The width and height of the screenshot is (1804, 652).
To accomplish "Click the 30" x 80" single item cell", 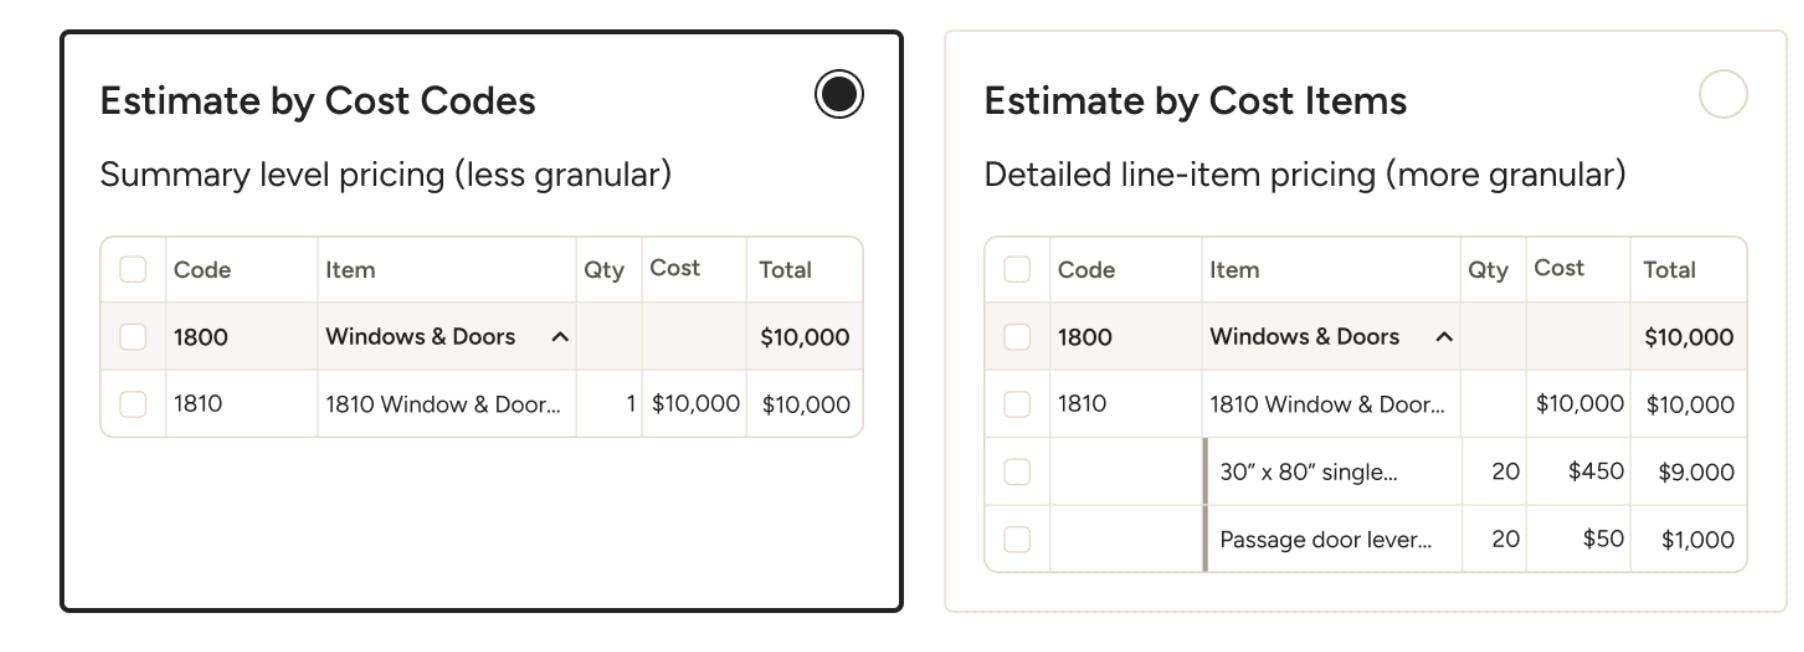I will [x=1308, y=472].
